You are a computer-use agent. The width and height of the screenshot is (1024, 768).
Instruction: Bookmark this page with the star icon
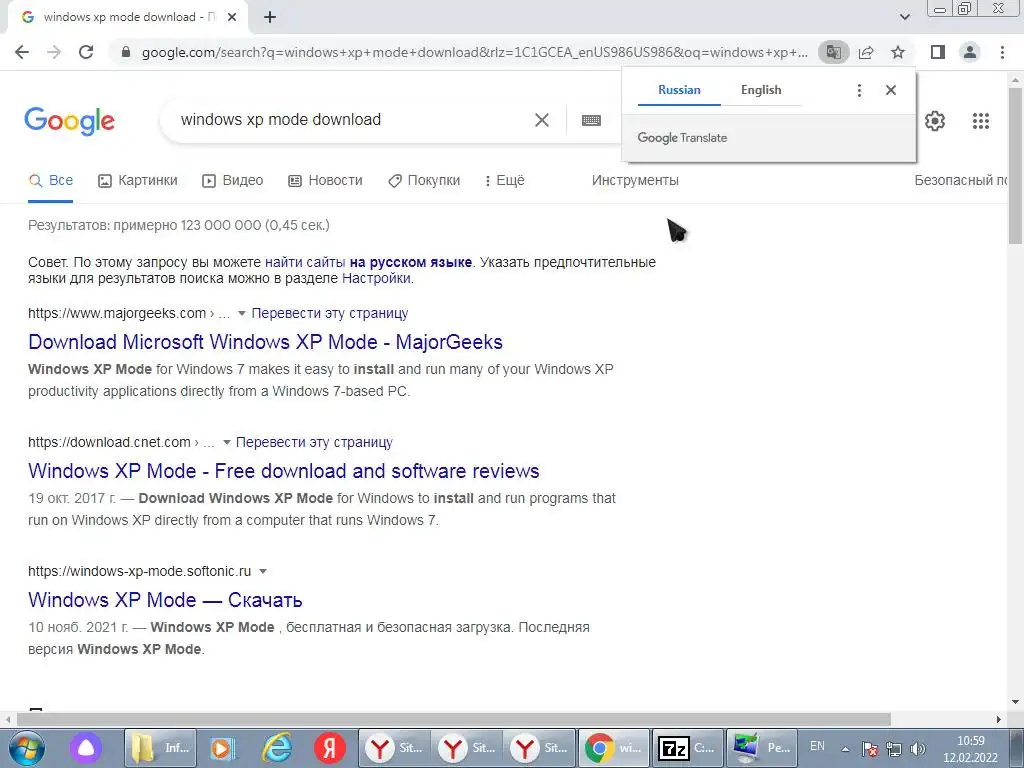tap(898, 52)
